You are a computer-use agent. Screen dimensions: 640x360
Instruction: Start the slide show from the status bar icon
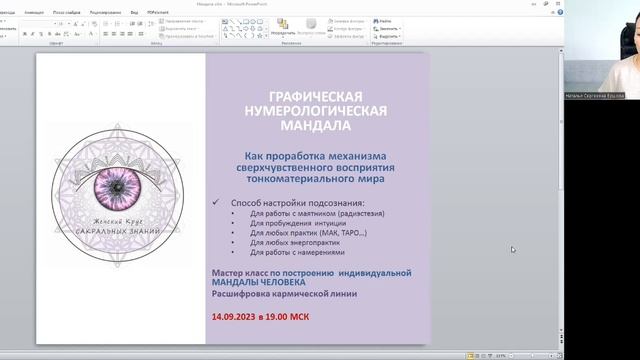[x=490, y=356]
